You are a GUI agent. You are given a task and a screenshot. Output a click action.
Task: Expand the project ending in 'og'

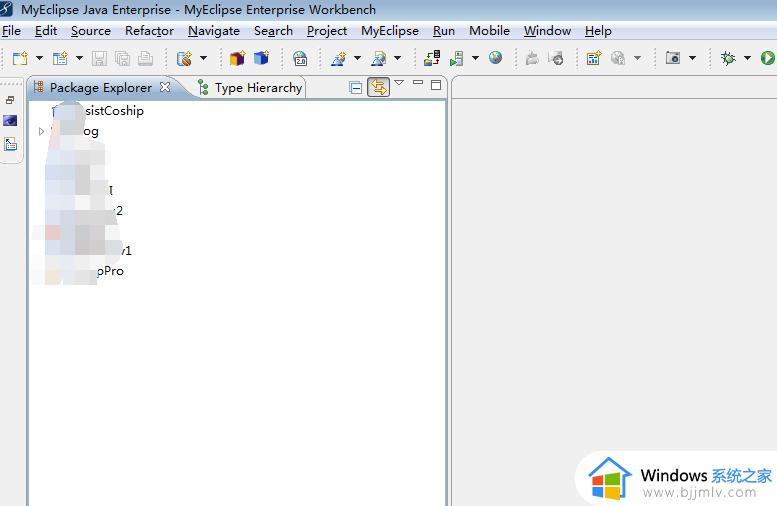pos(42,131)
